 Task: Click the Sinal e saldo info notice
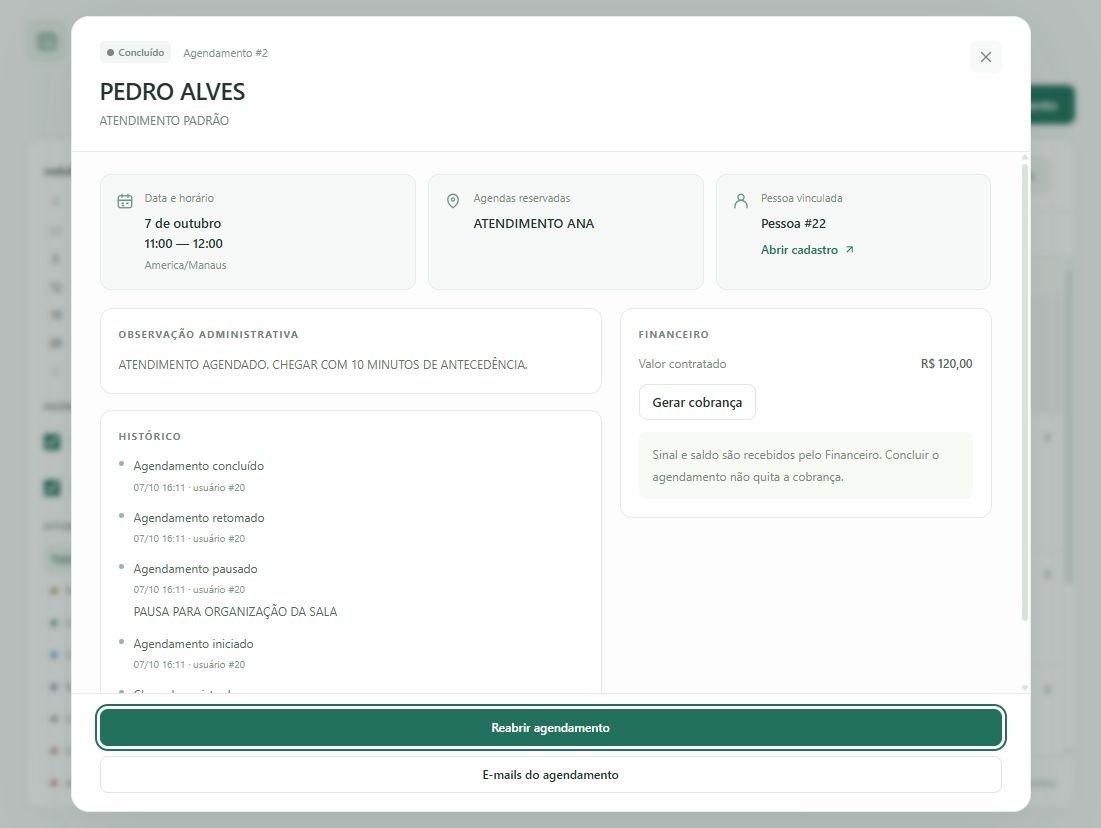[x=805, y=466]
